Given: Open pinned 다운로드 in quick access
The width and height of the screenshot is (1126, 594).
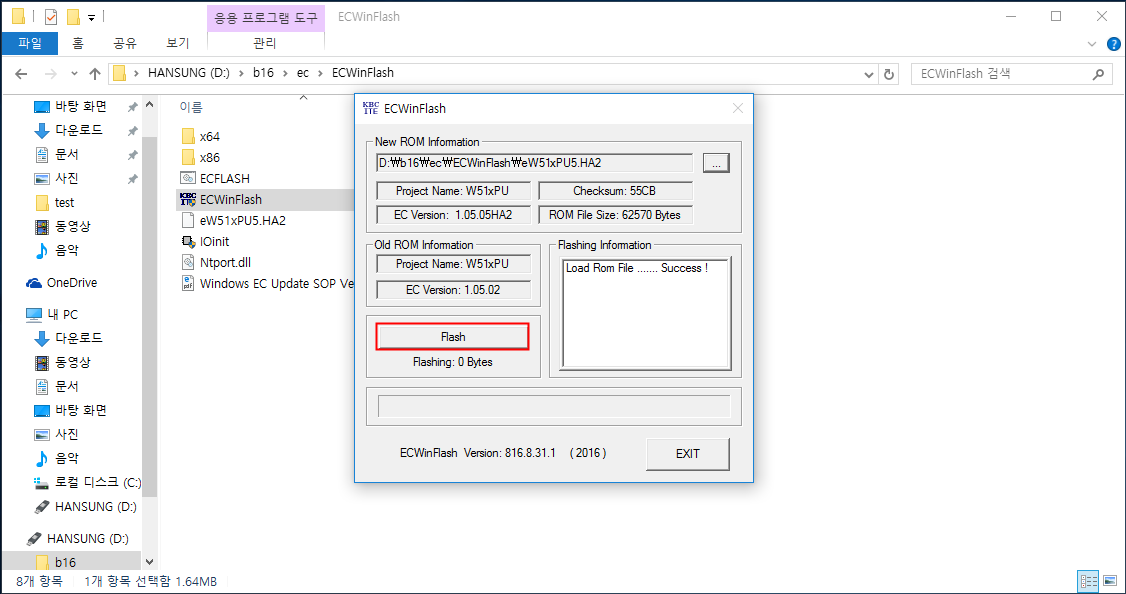Looking at the screenshot, I should (78, 130).
